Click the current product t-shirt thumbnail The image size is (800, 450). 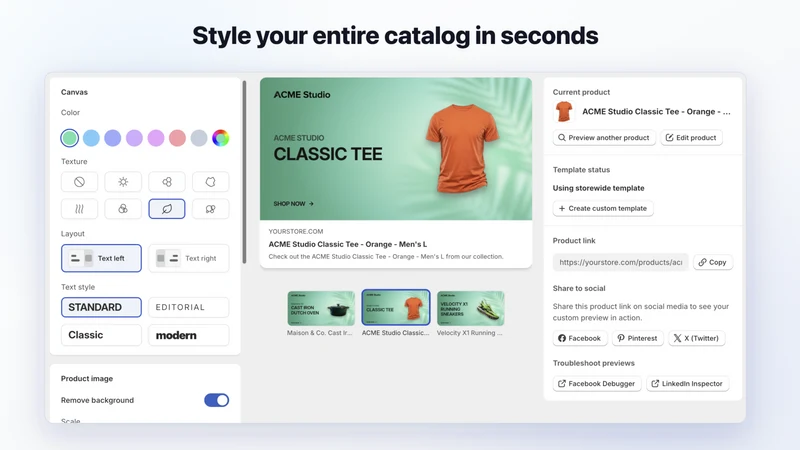pos(564,111)
